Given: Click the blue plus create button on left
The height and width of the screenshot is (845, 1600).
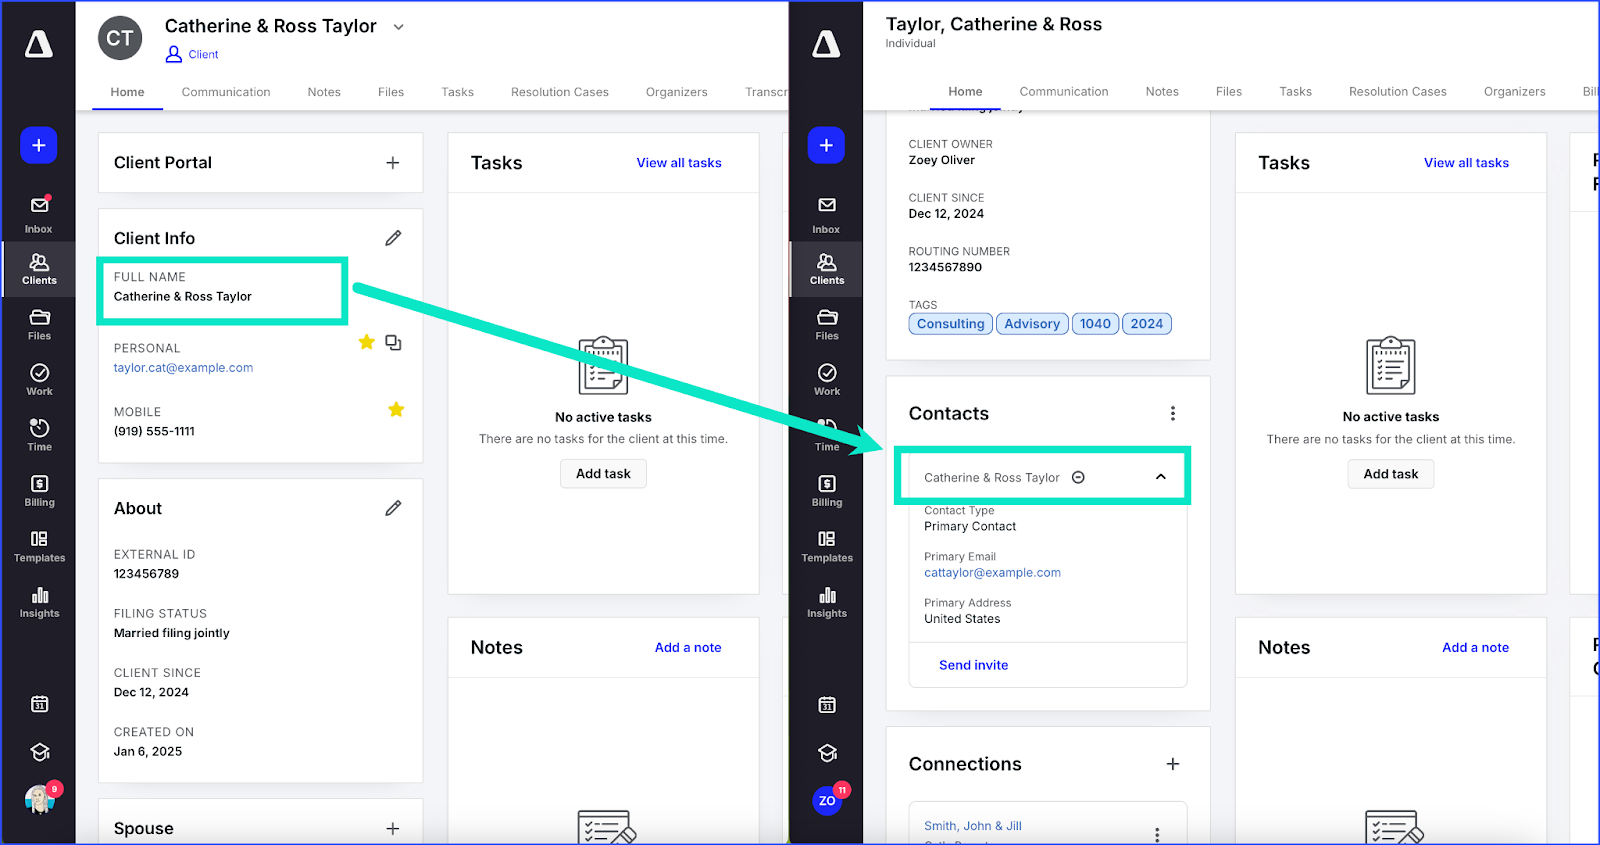Looking at the screenshot, I should 39,146.
